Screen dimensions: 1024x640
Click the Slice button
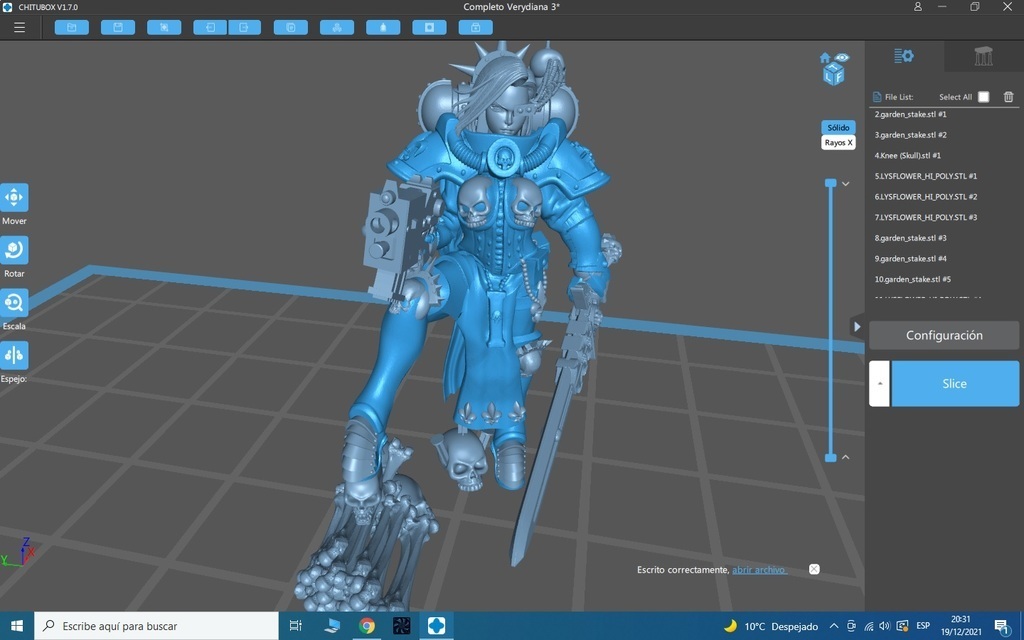[x=955, y=383]
